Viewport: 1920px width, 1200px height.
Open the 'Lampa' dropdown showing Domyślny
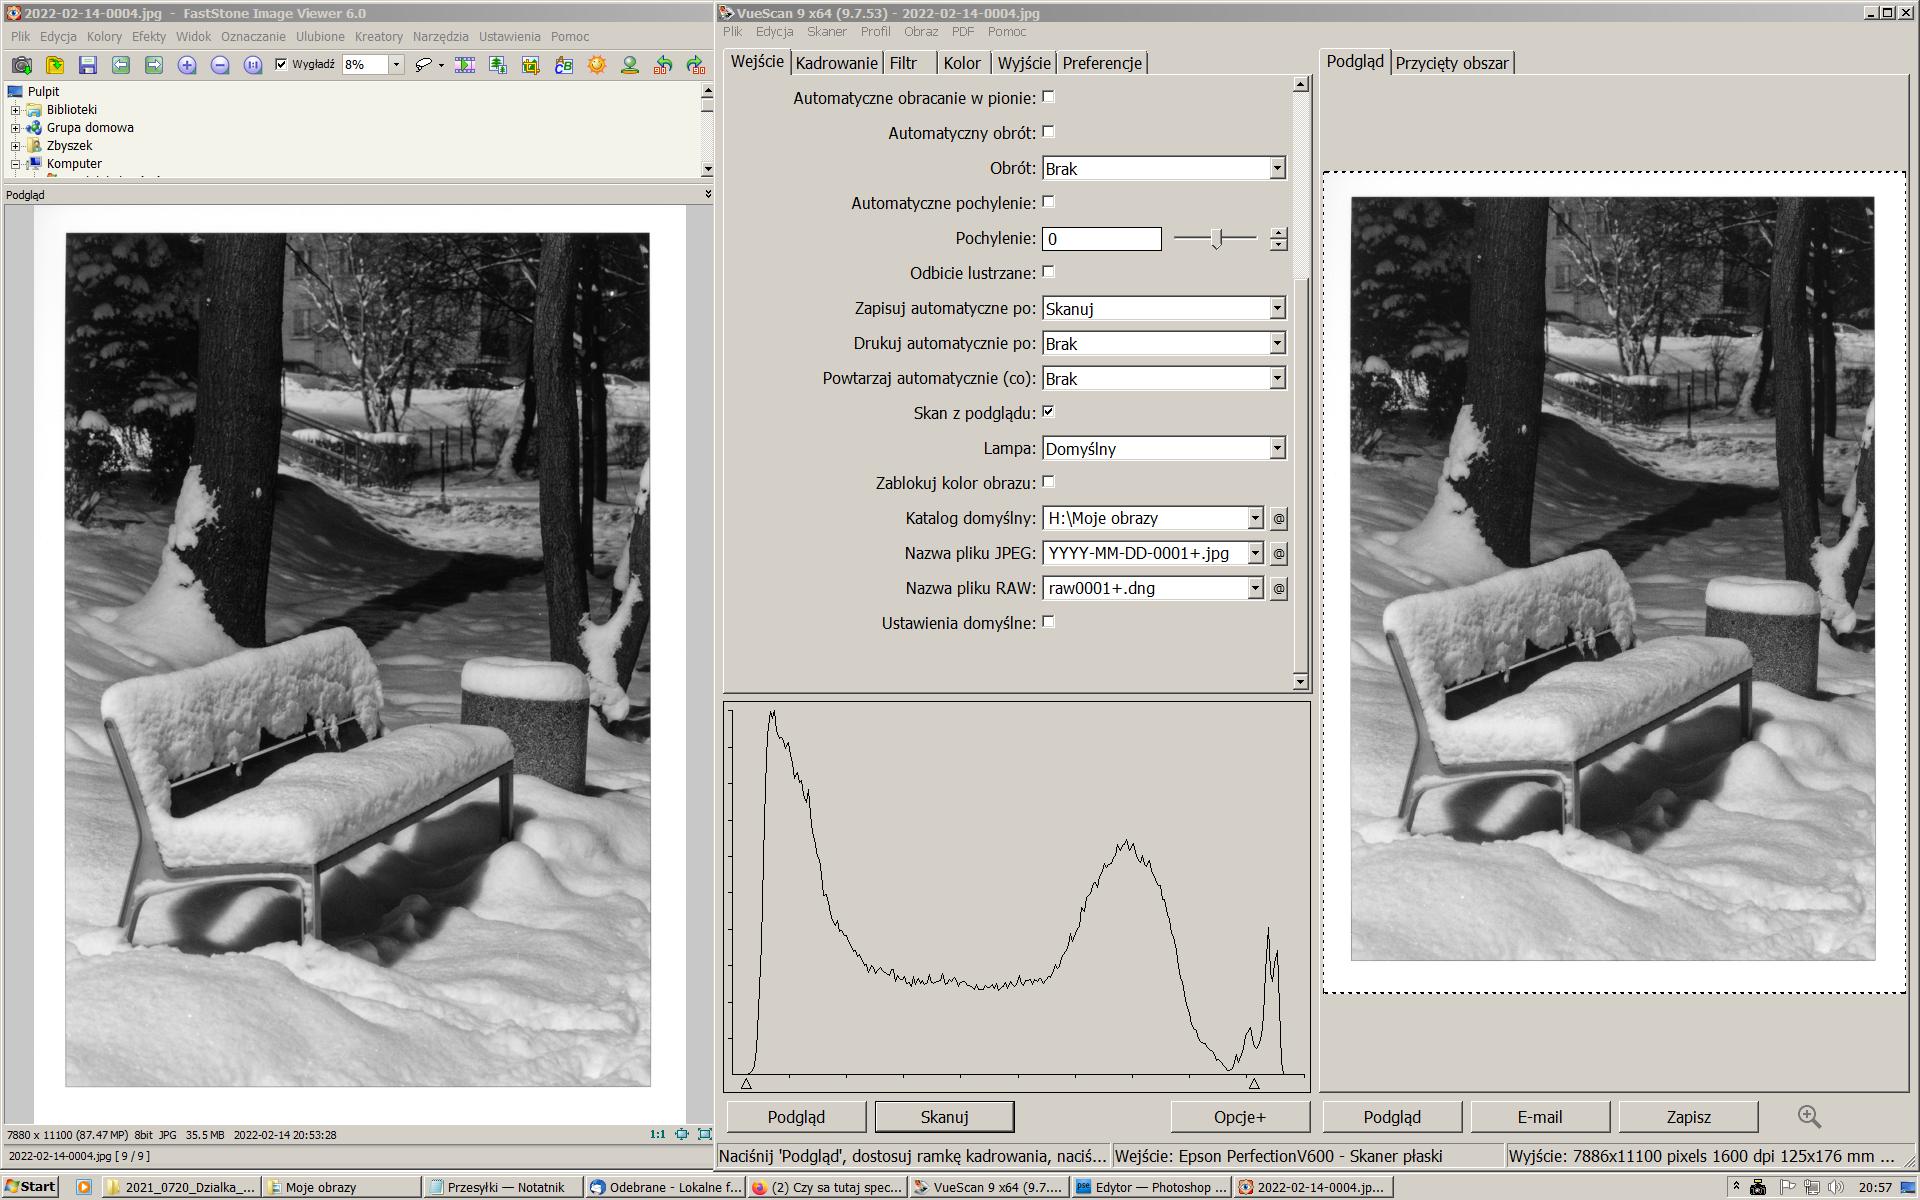[x=1277, y=448]
